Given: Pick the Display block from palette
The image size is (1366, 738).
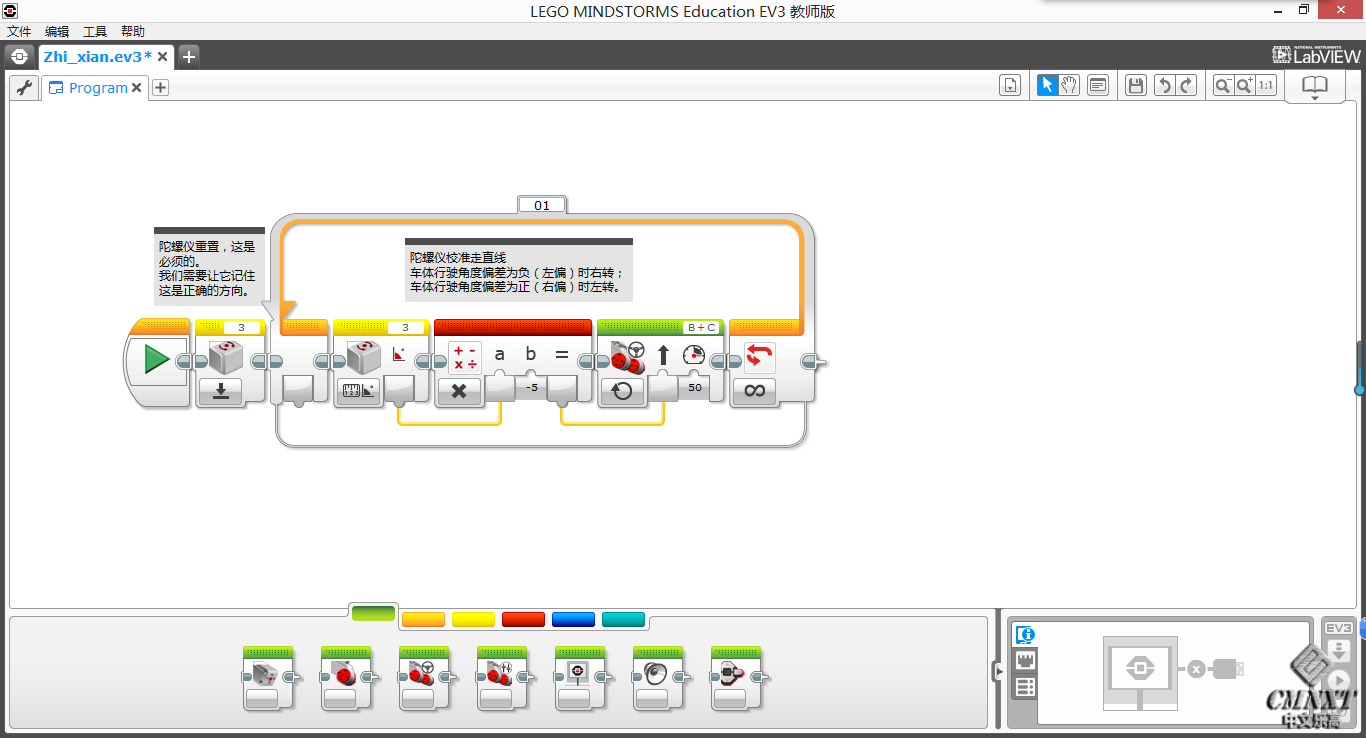Looking at the screenshot, I should tap(580, 678).
